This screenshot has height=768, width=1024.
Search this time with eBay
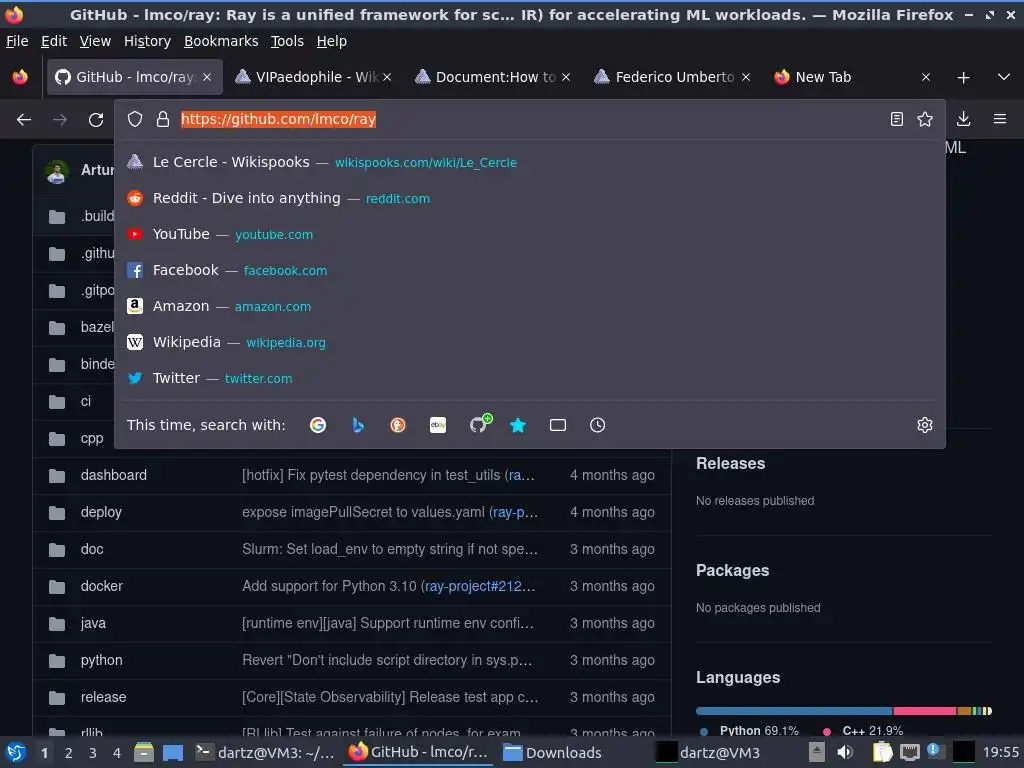438,425
